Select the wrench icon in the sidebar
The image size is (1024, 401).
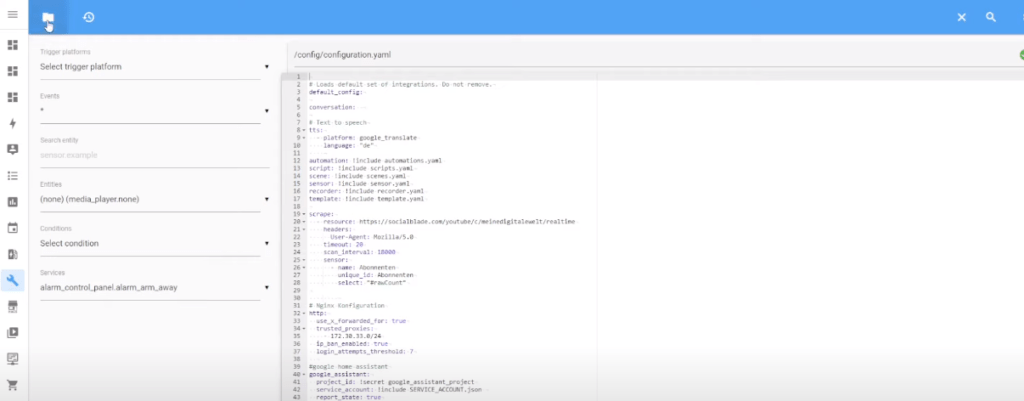pos(13,280)
